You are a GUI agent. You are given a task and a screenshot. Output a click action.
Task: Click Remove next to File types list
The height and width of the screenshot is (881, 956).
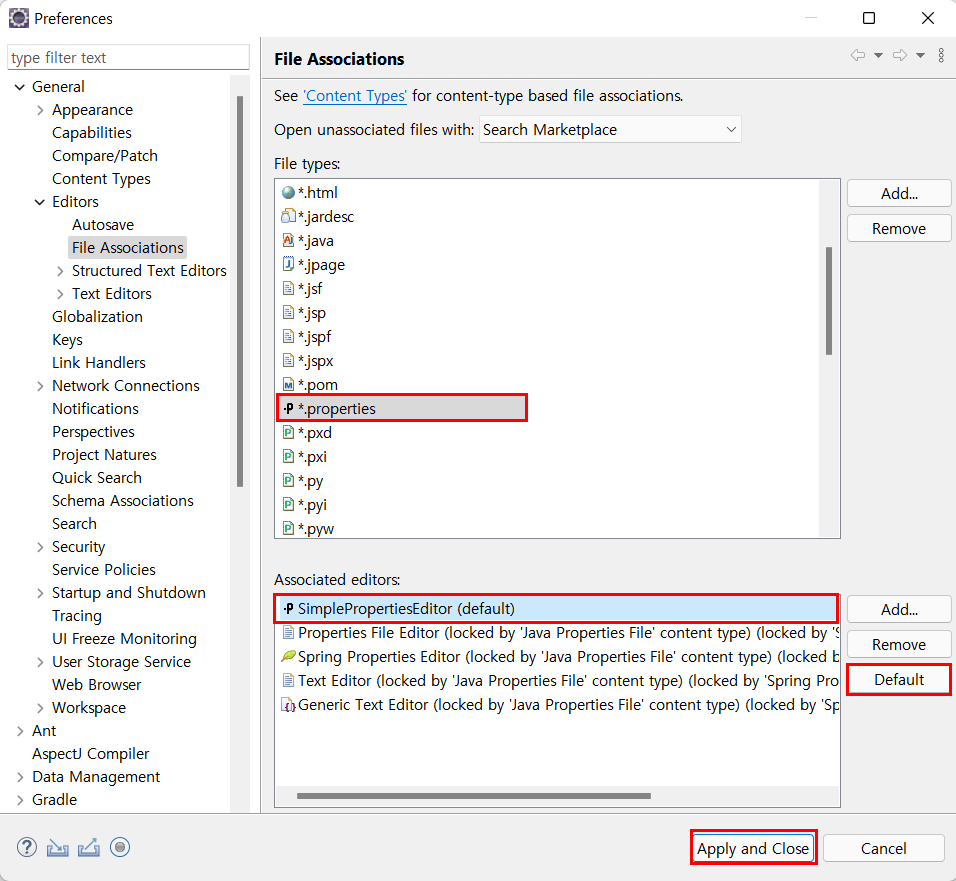click(x=899, y=229)
